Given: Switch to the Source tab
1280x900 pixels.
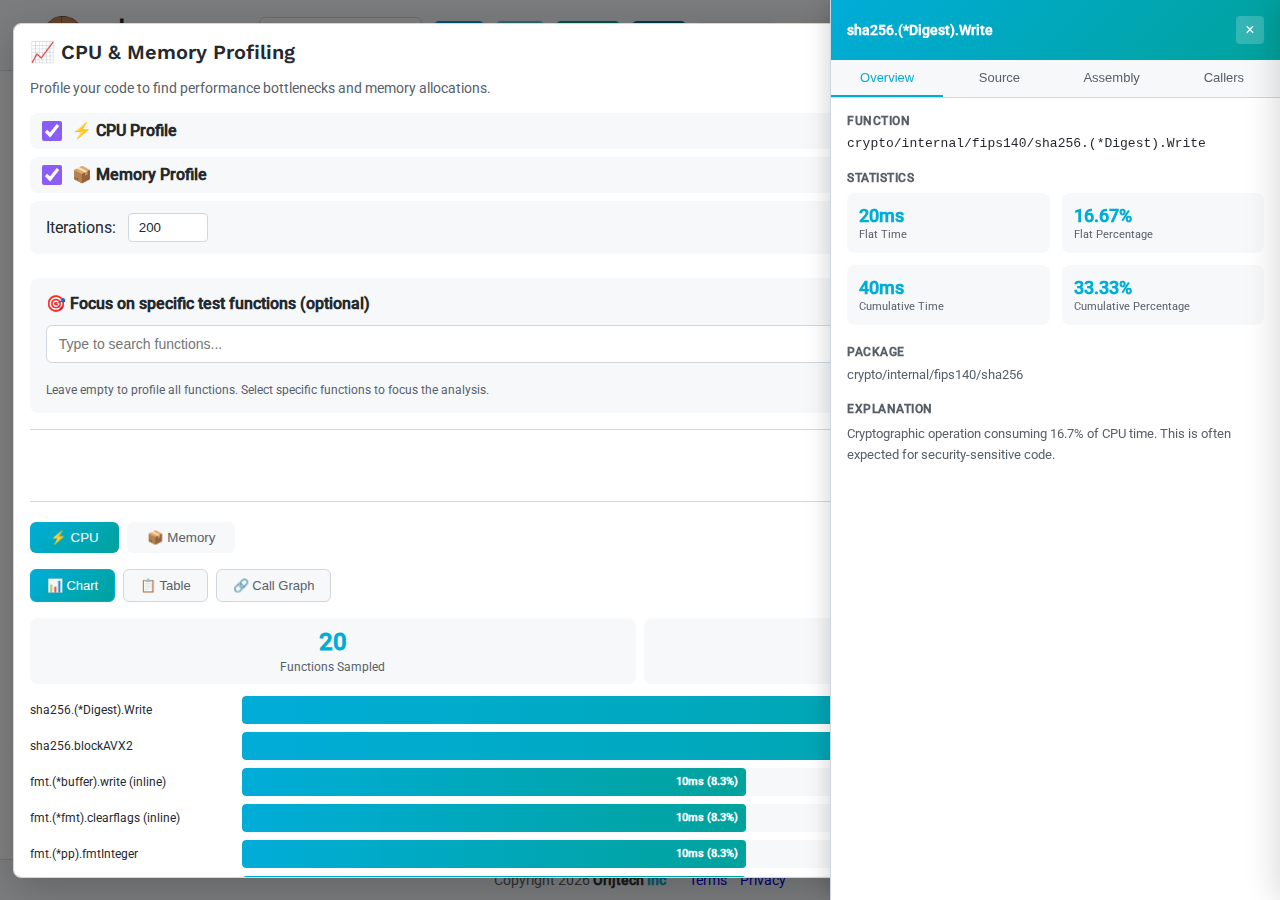Looking at the screenshot, I should 999,78.
